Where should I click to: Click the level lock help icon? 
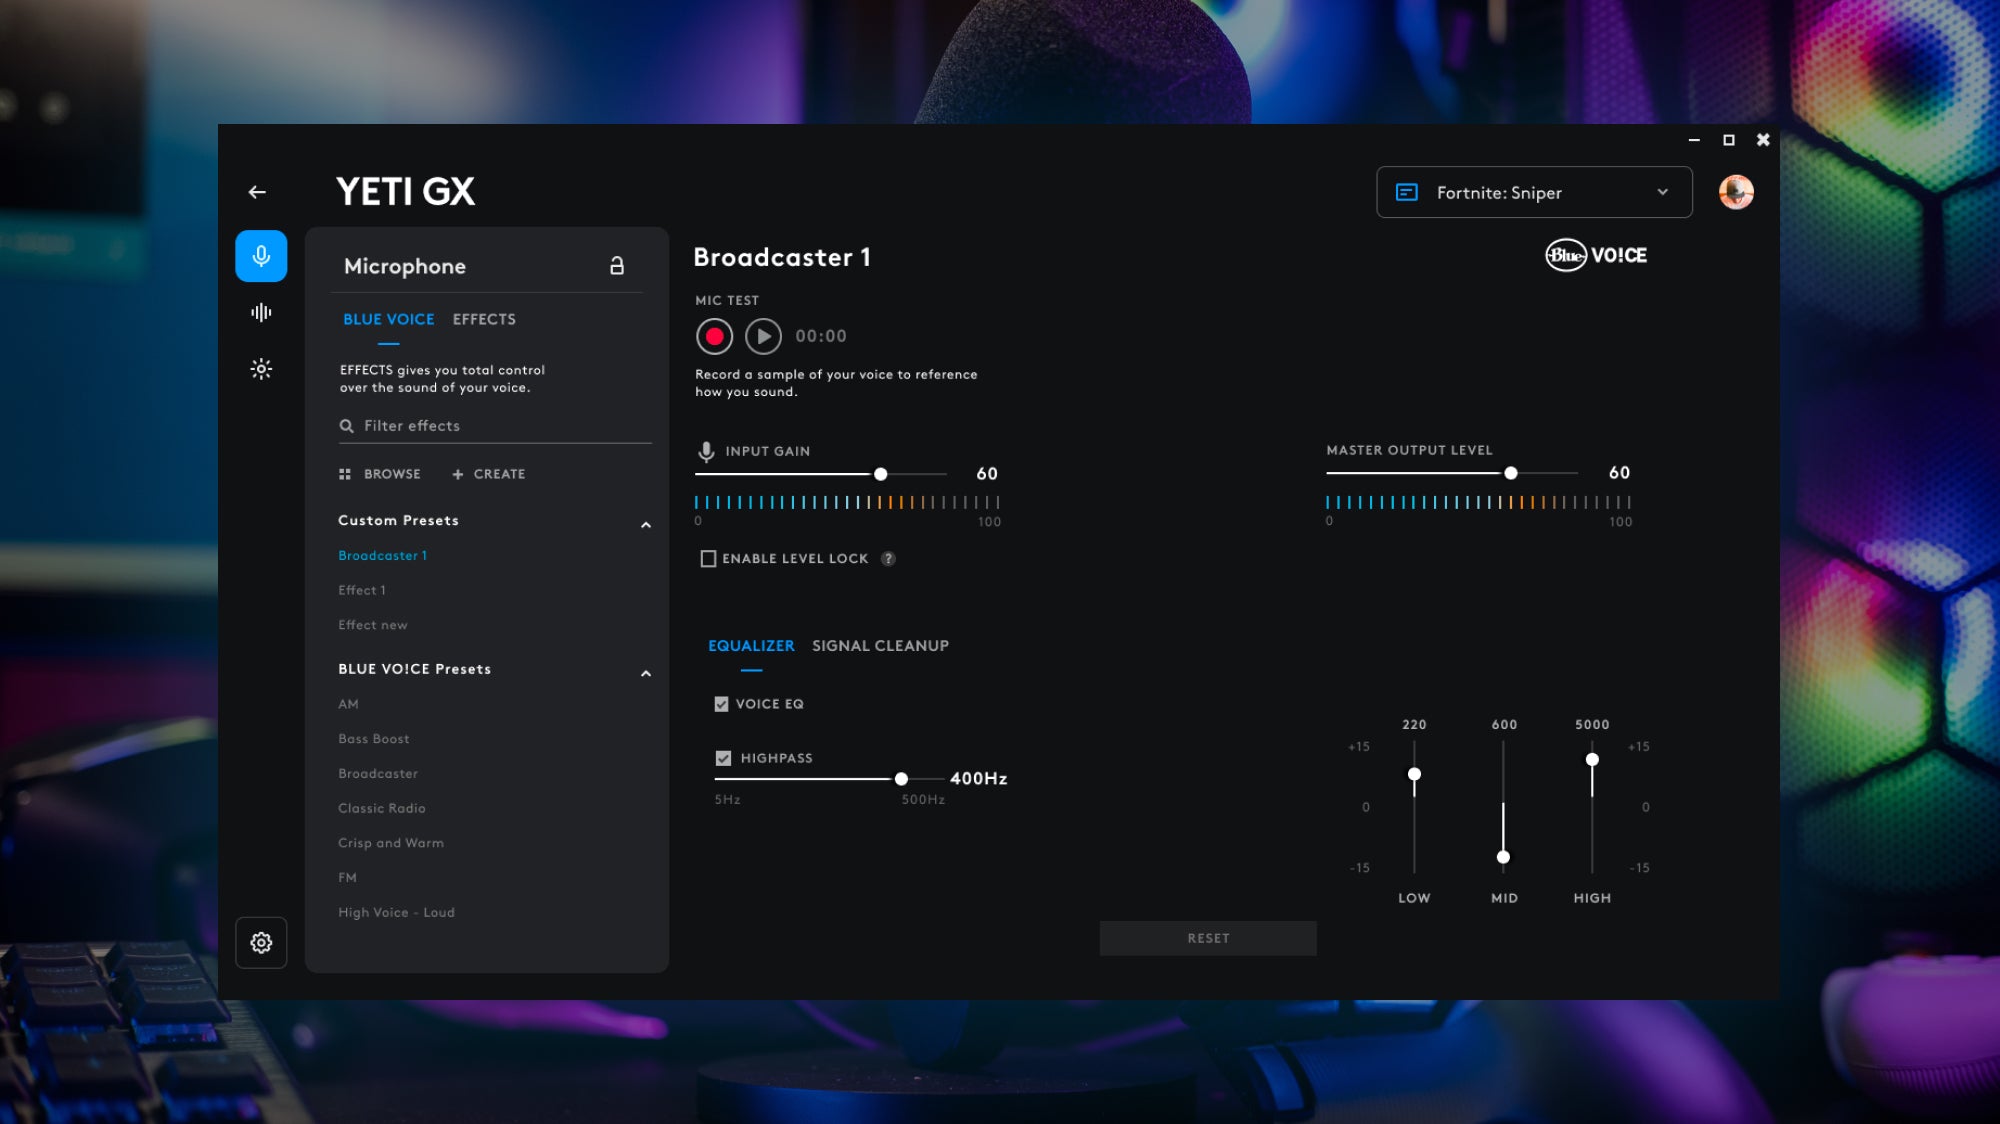[888, 559]
